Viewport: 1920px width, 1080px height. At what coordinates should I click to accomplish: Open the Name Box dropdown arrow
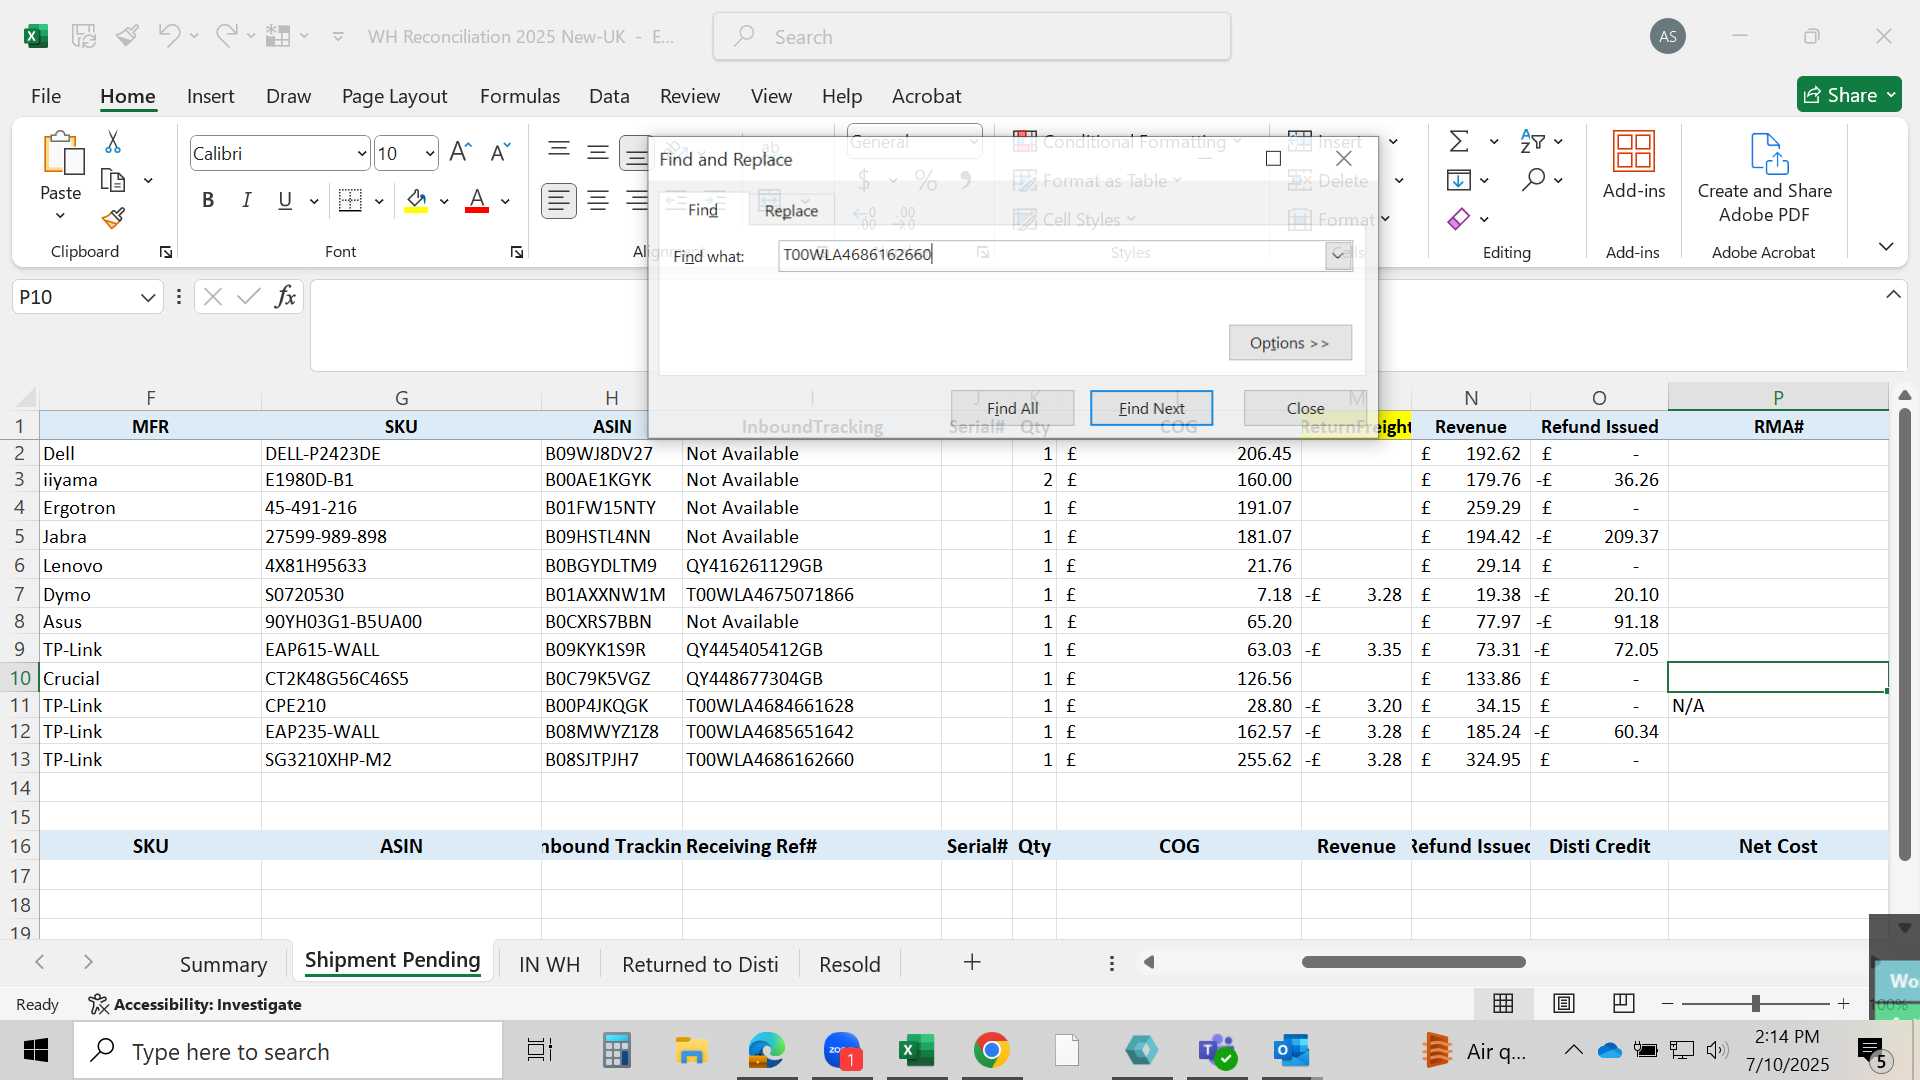(148, 297)
